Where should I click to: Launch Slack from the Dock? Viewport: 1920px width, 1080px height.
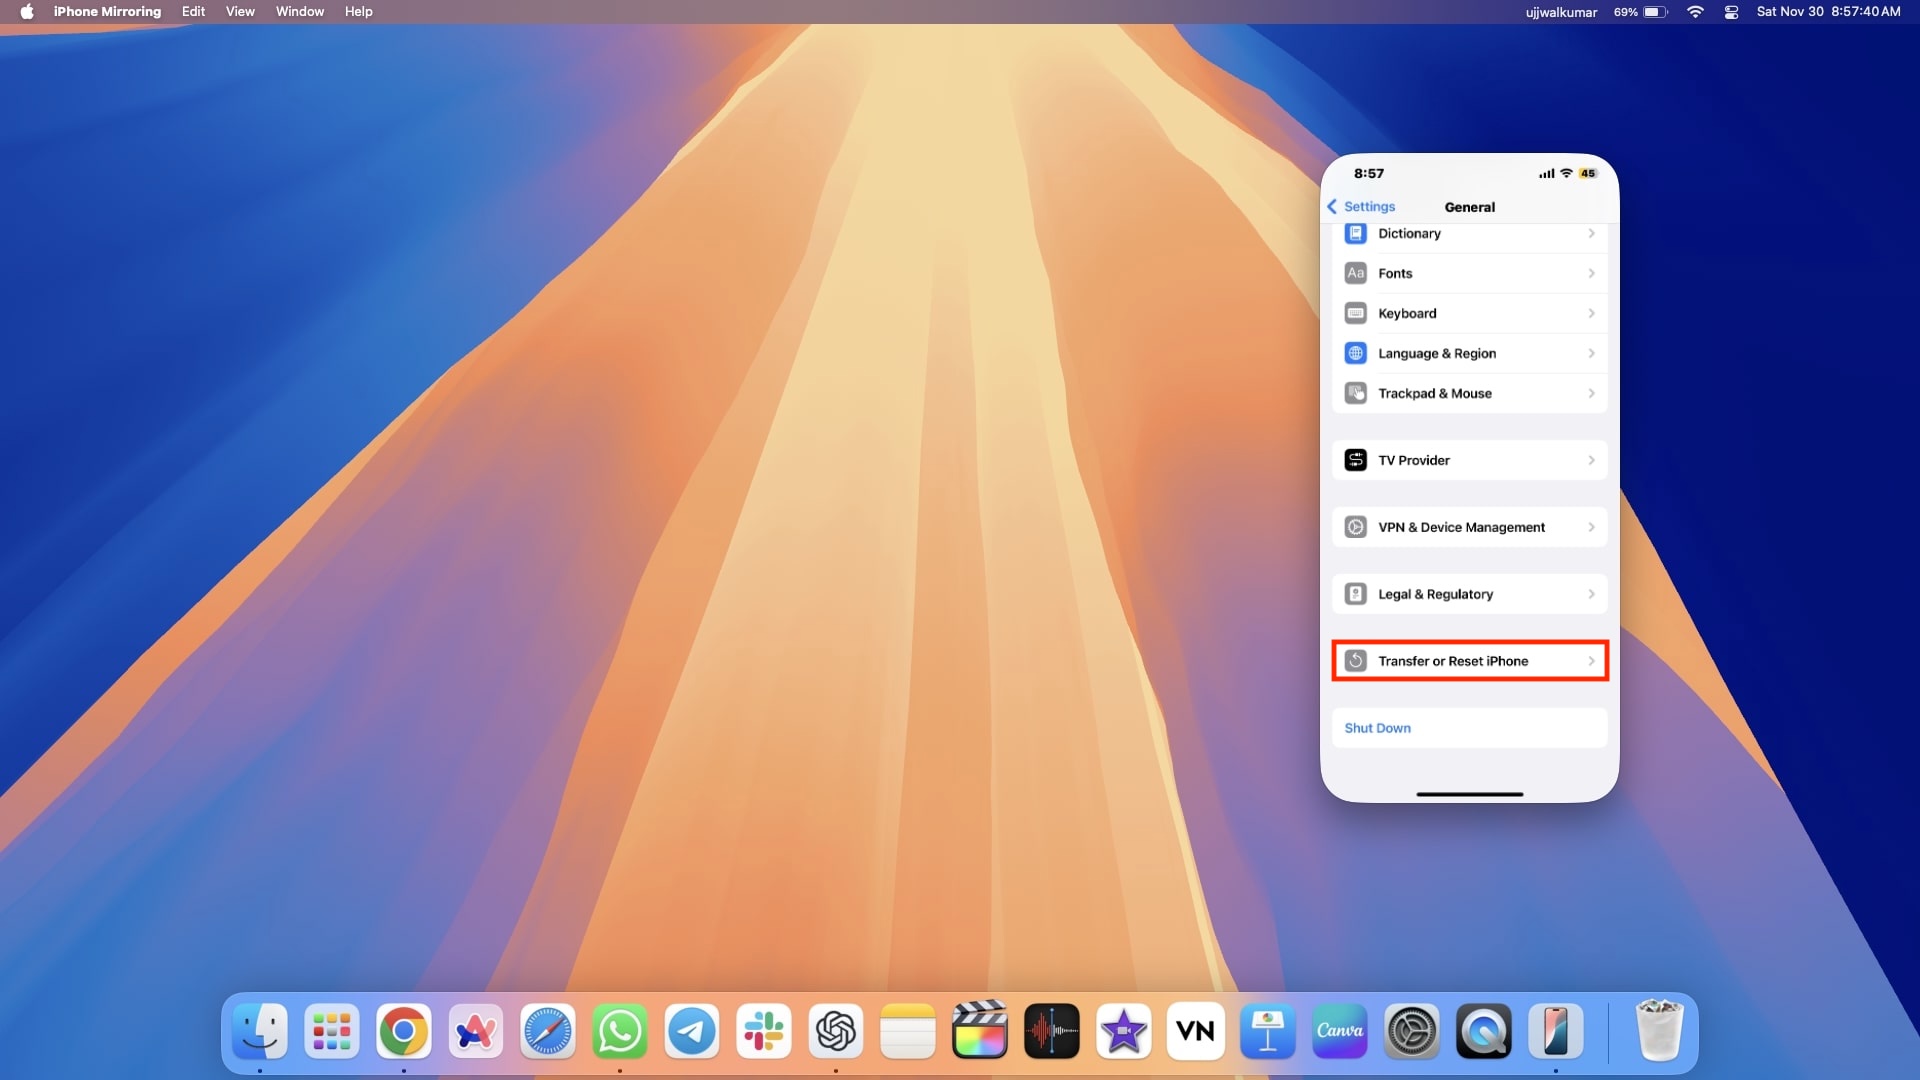tap(764, 1031)
